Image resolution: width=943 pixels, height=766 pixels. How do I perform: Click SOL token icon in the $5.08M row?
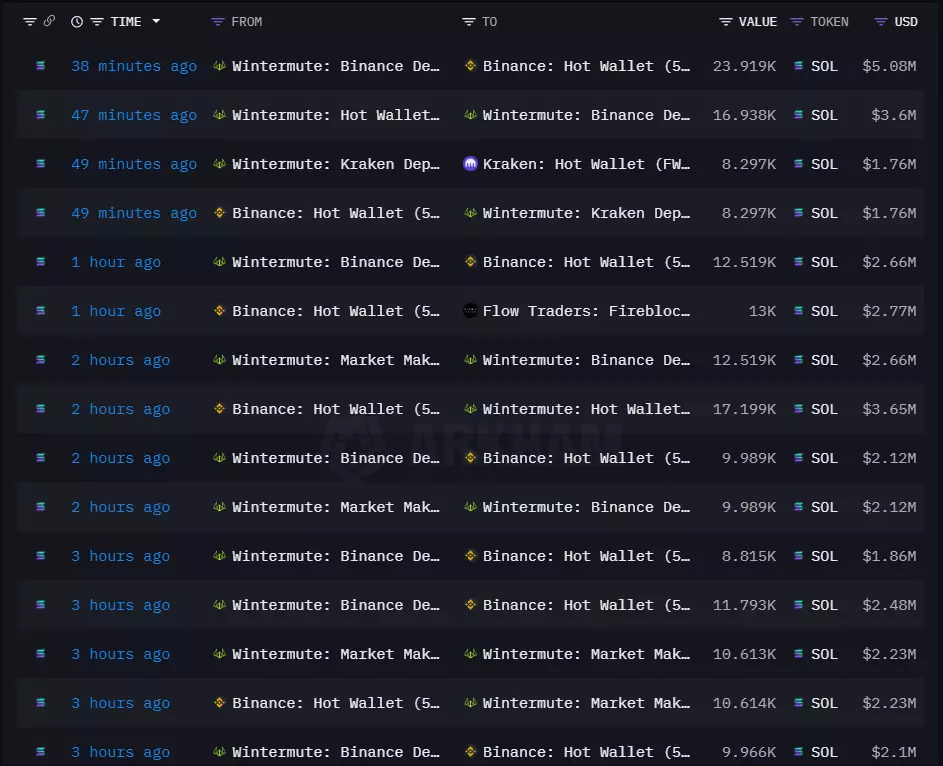pos(798,66)
